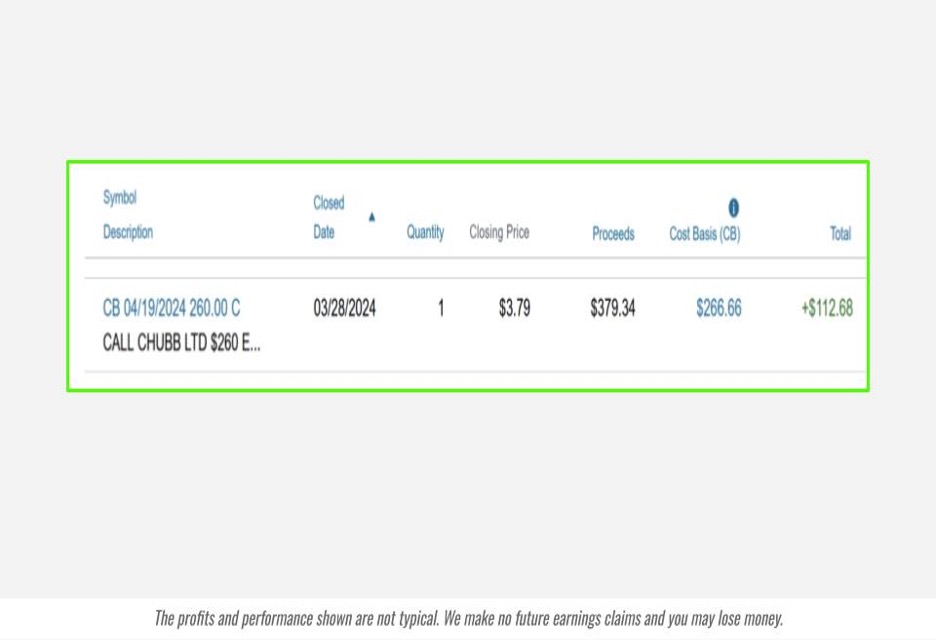The image size is (936, 640).
Task: Click the quantity value 1
Action: coord(440,308)
